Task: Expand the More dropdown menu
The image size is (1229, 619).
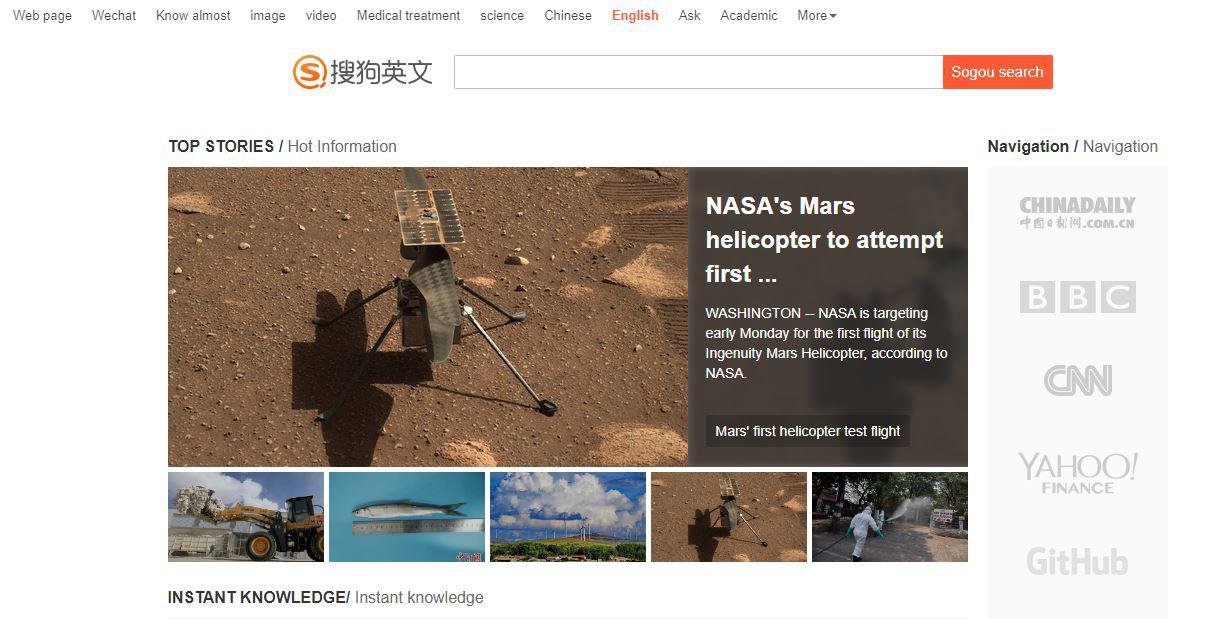Action: [x=817, y=15]
